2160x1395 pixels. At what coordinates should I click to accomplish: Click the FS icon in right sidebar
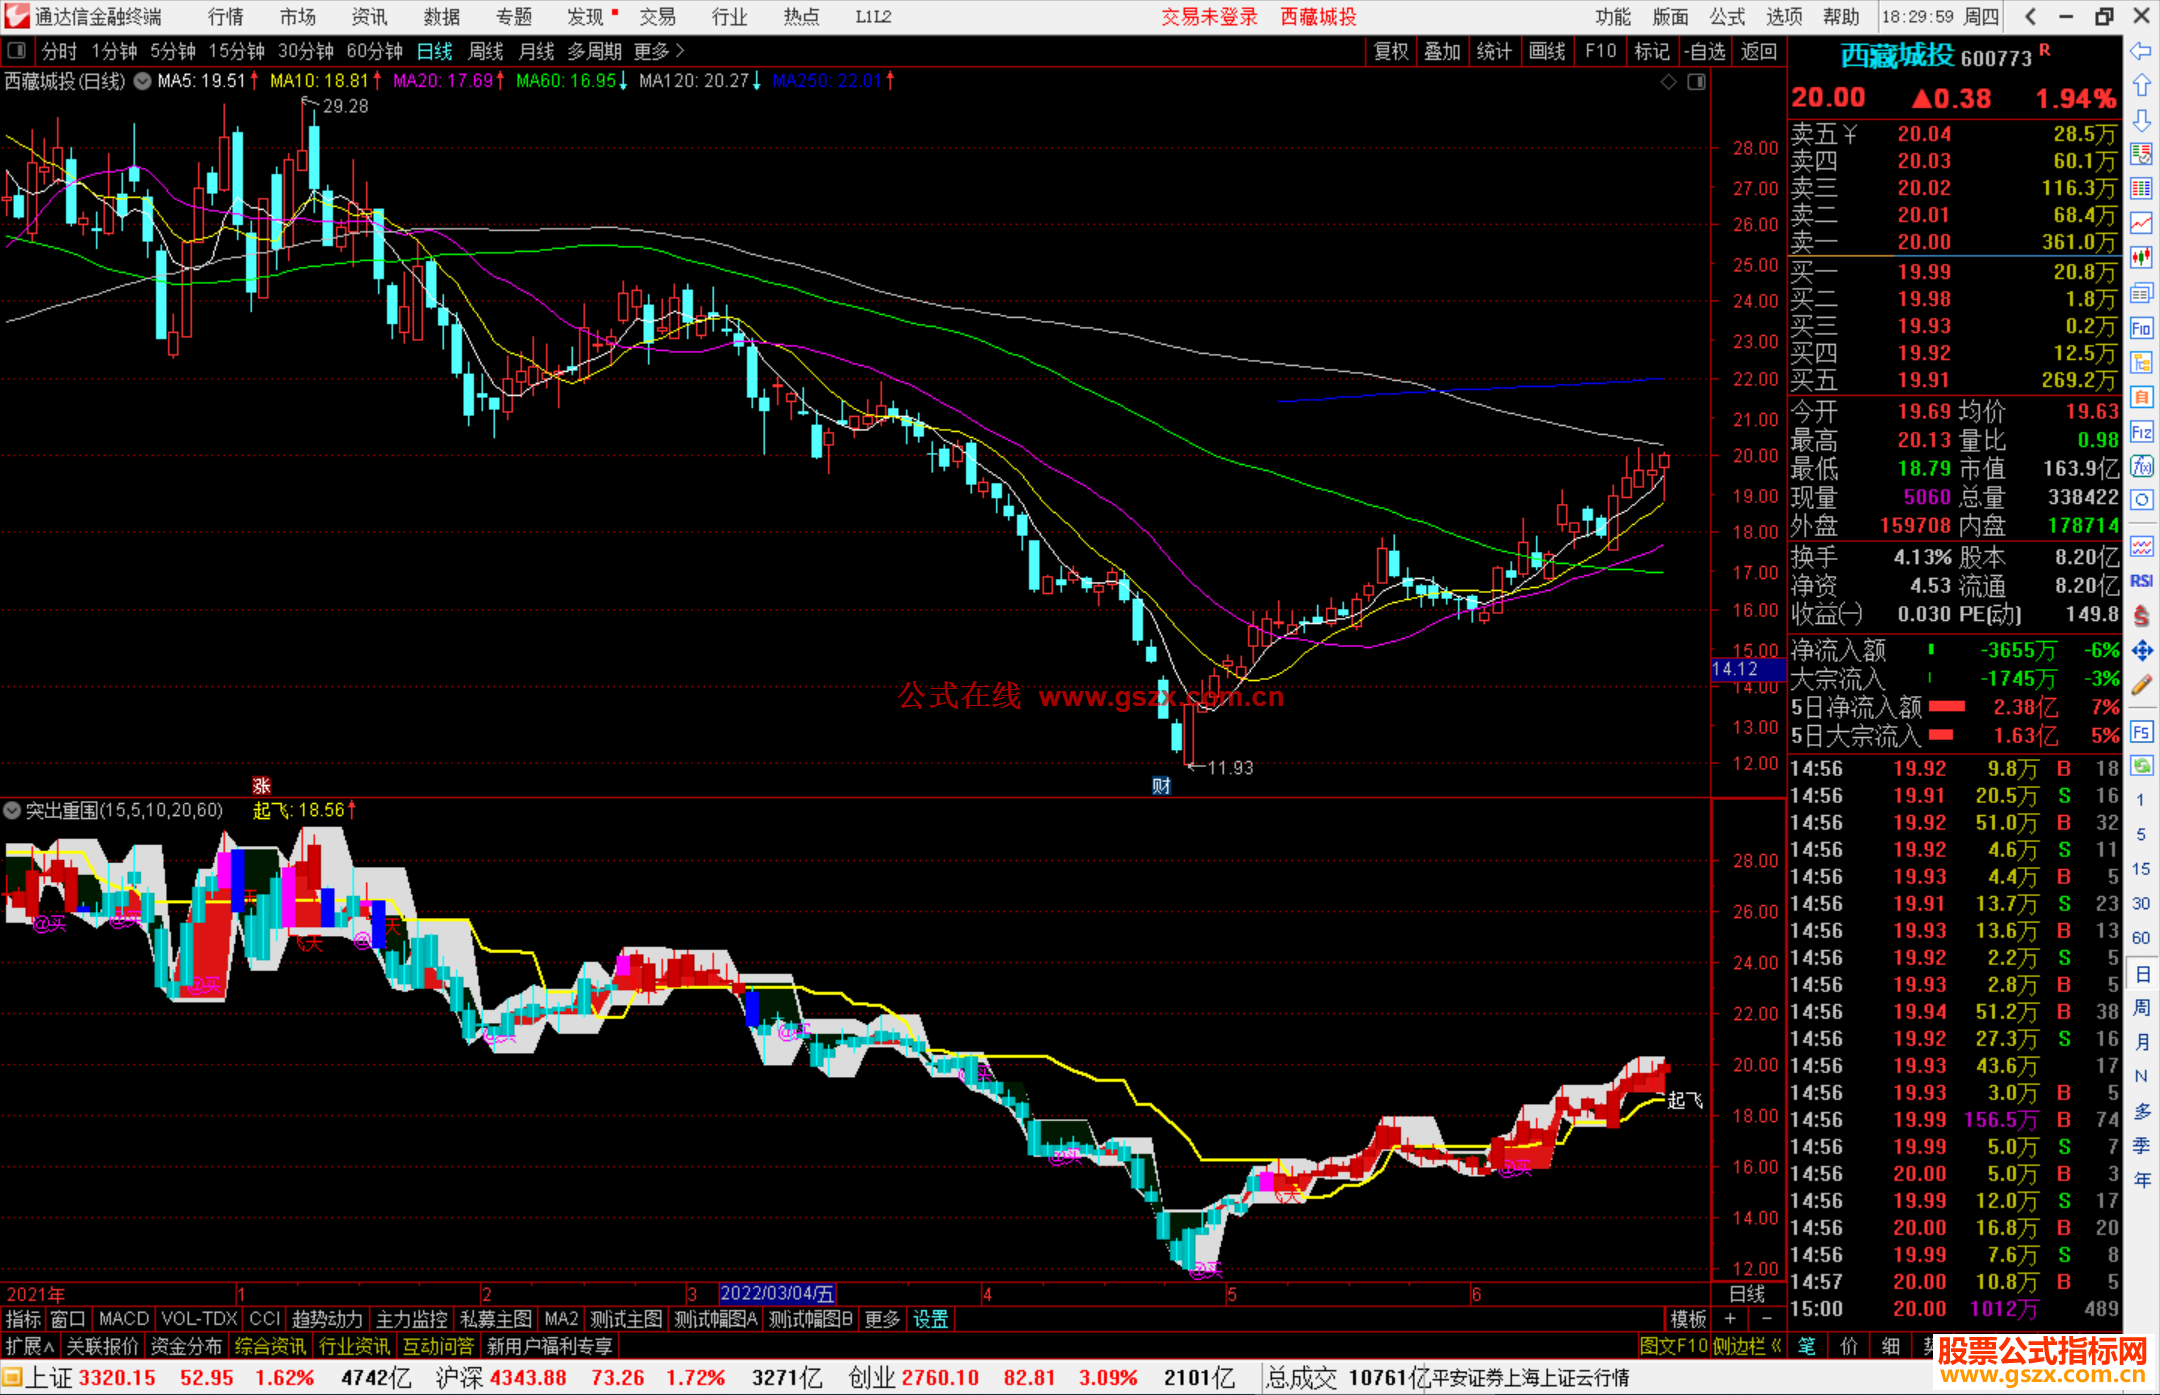pyautogui.click(x=2141, y=732)
